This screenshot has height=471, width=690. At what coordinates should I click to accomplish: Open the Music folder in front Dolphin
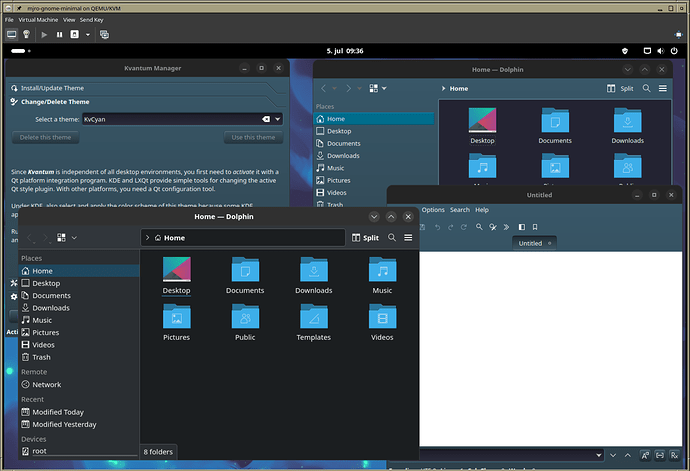tap(382, 276)
